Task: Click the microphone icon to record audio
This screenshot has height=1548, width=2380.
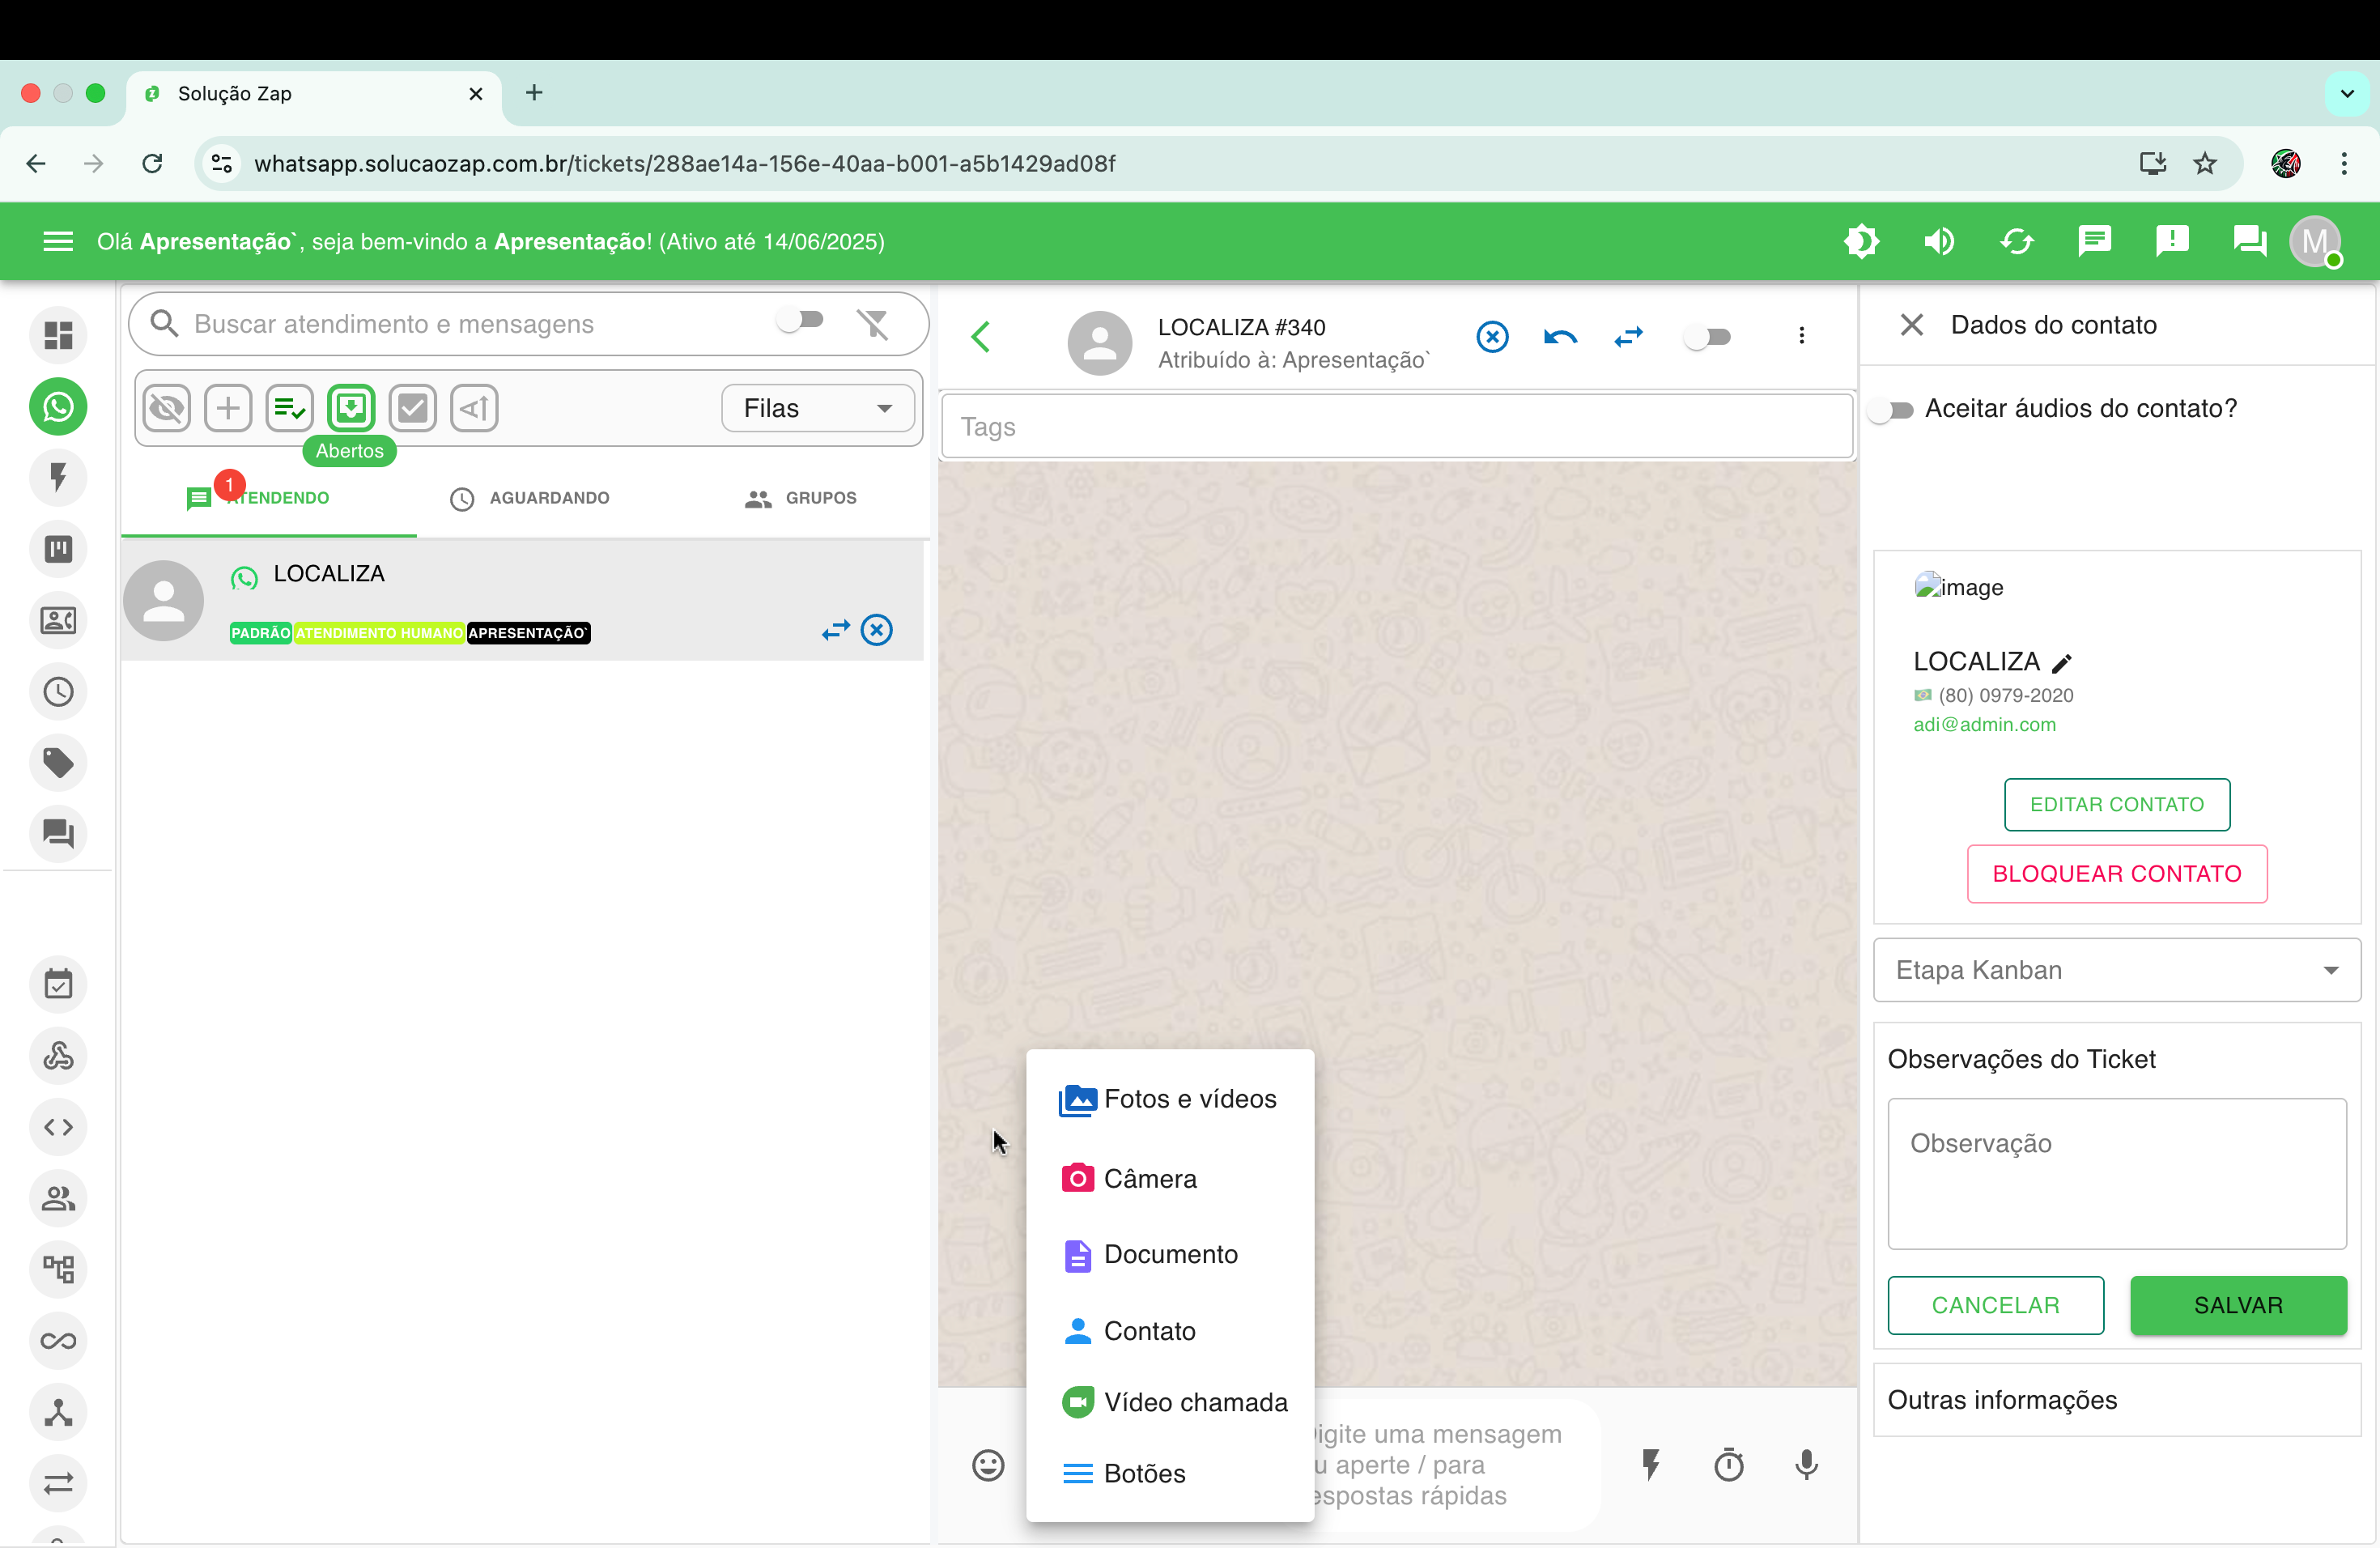Action: click(1806, 1465)
